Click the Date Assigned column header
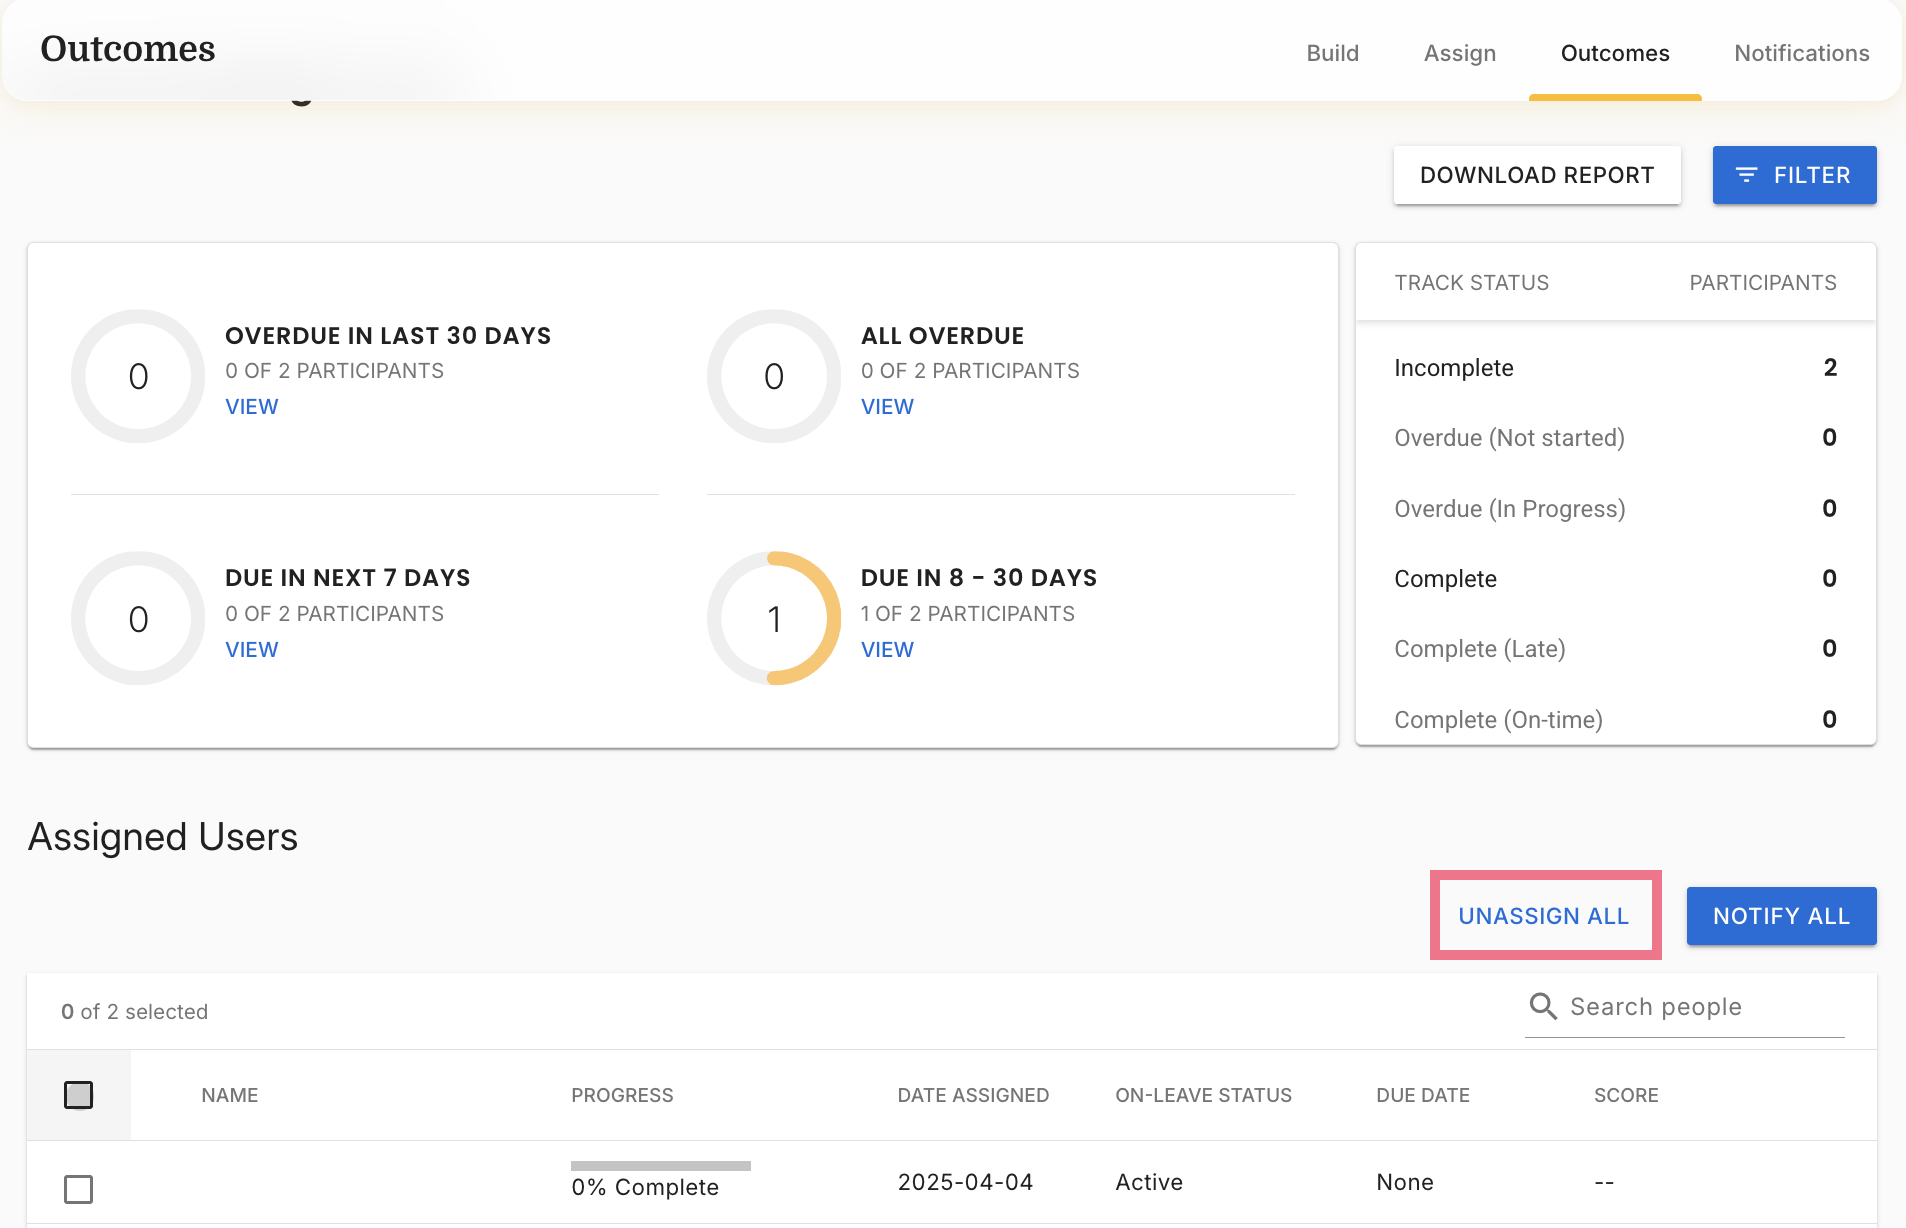The width and height of the screenshot is (1906, 1228). click(x=973, y=1094)
